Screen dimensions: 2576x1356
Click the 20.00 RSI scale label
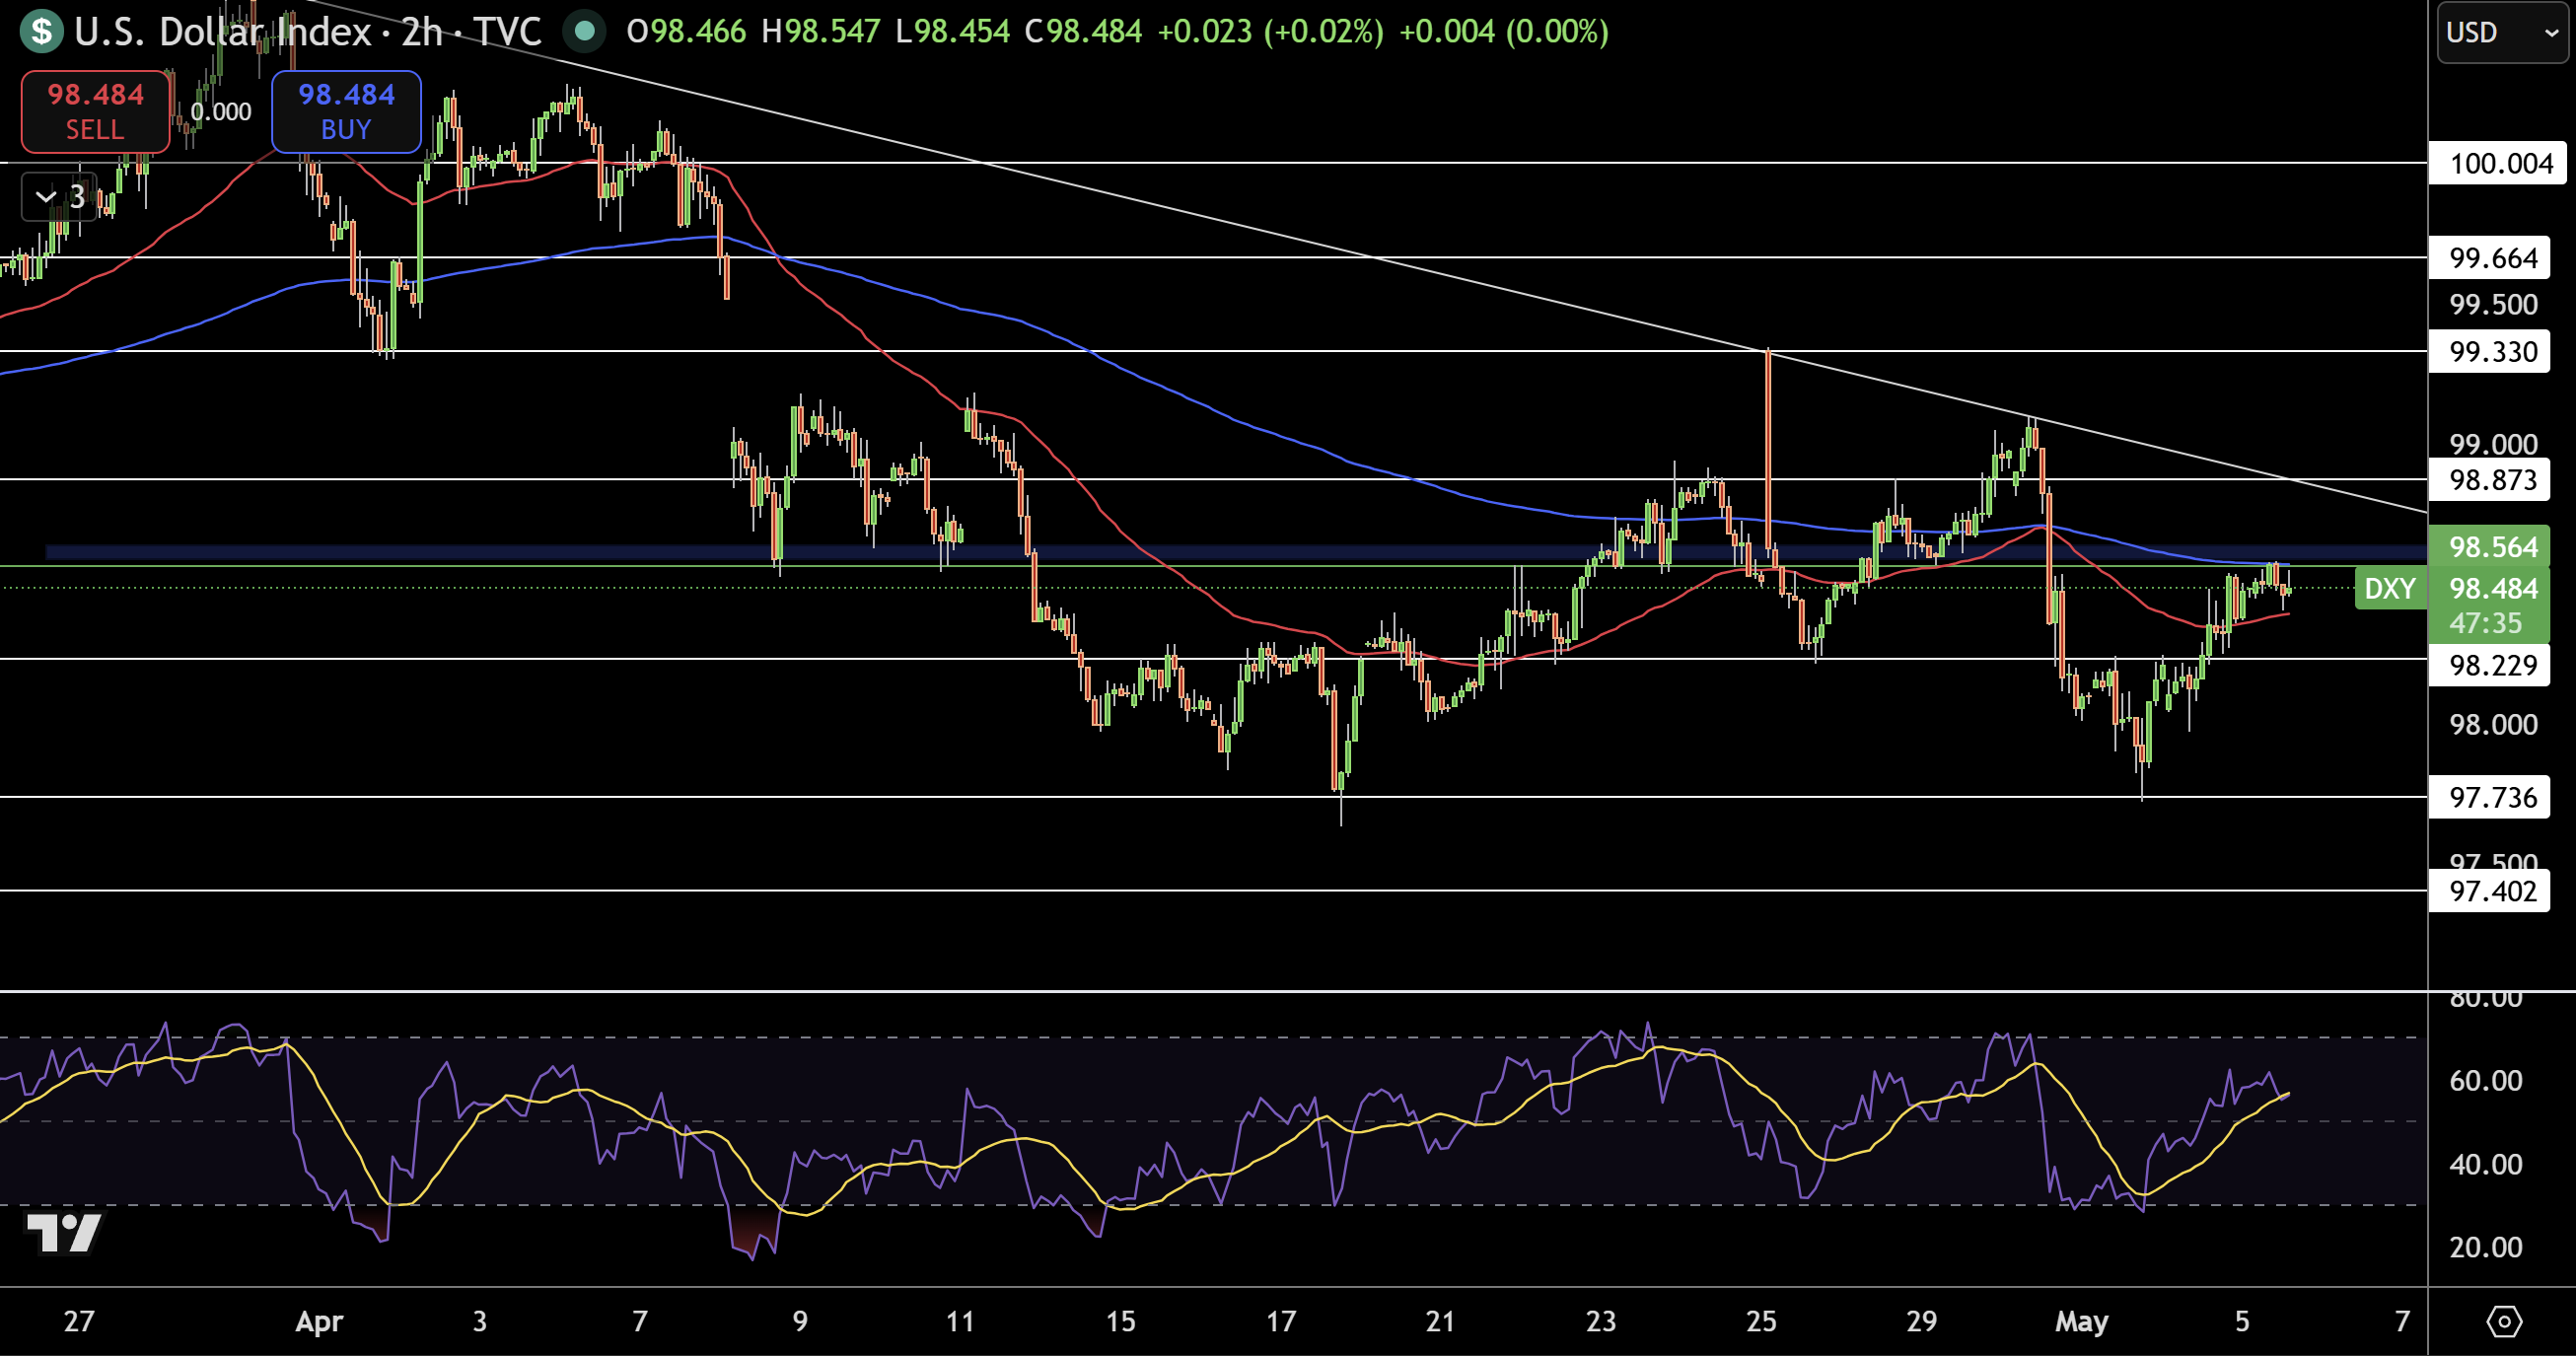(2485, 1247)
